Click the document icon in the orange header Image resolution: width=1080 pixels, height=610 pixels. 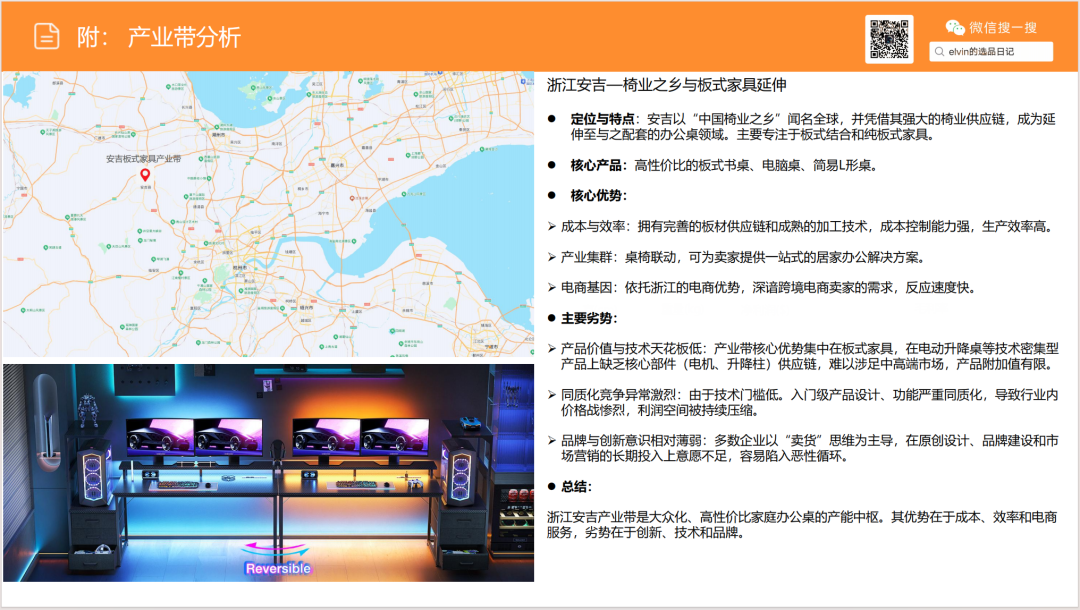(47, 36)
